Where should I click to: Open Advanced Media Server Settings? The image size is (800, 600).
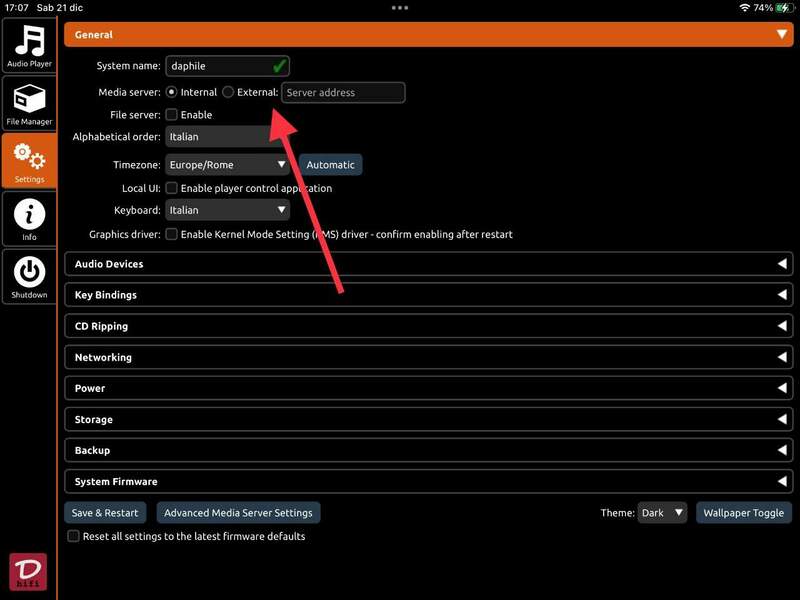point(238,513)
